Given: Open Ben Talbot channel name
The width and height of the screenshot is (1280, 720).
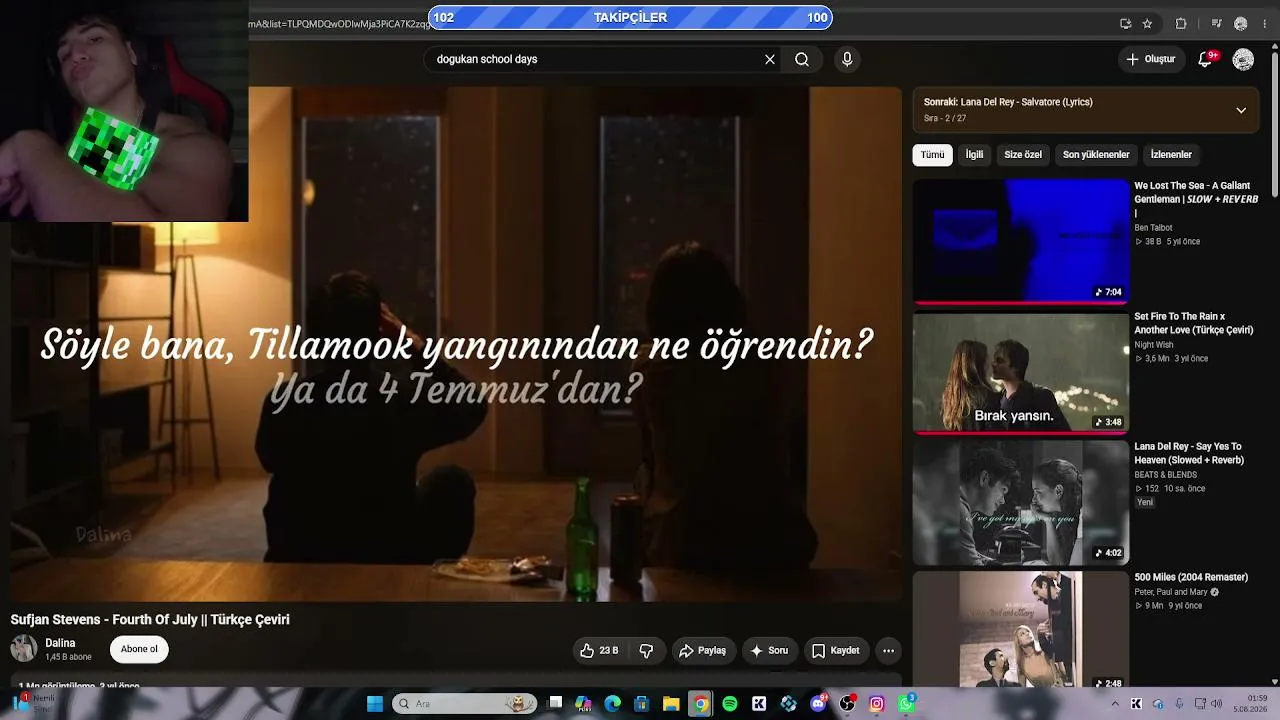Looking at the screenshot, I should tap(1153, 228).
